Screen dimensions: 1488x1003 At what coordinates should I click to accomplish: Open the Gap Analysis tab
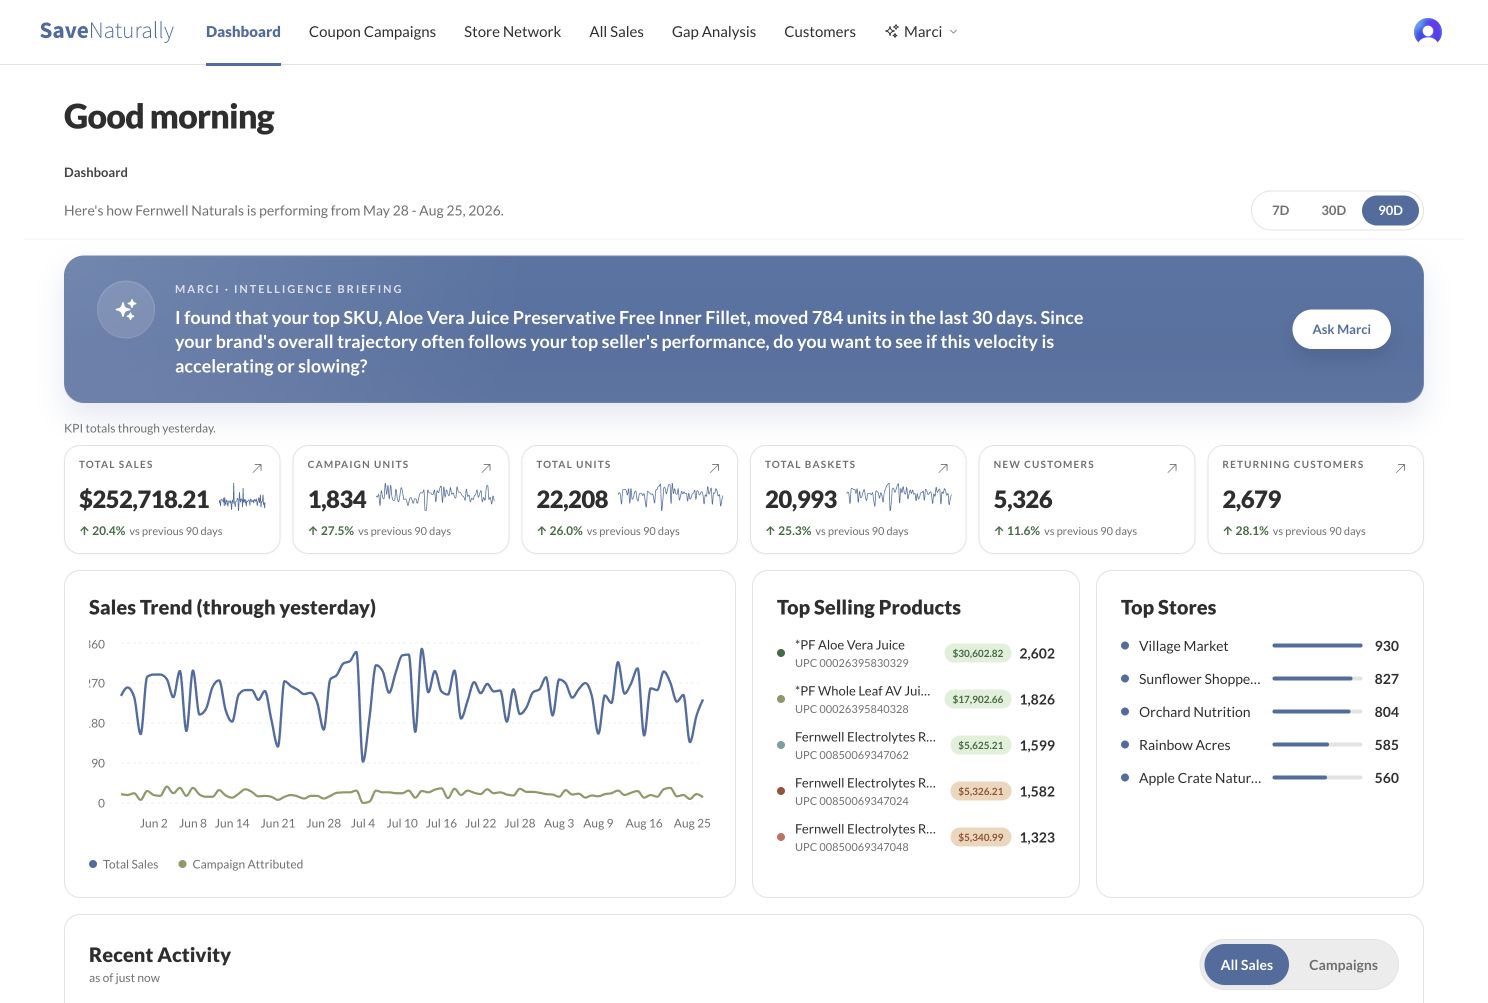pos(714,32)
